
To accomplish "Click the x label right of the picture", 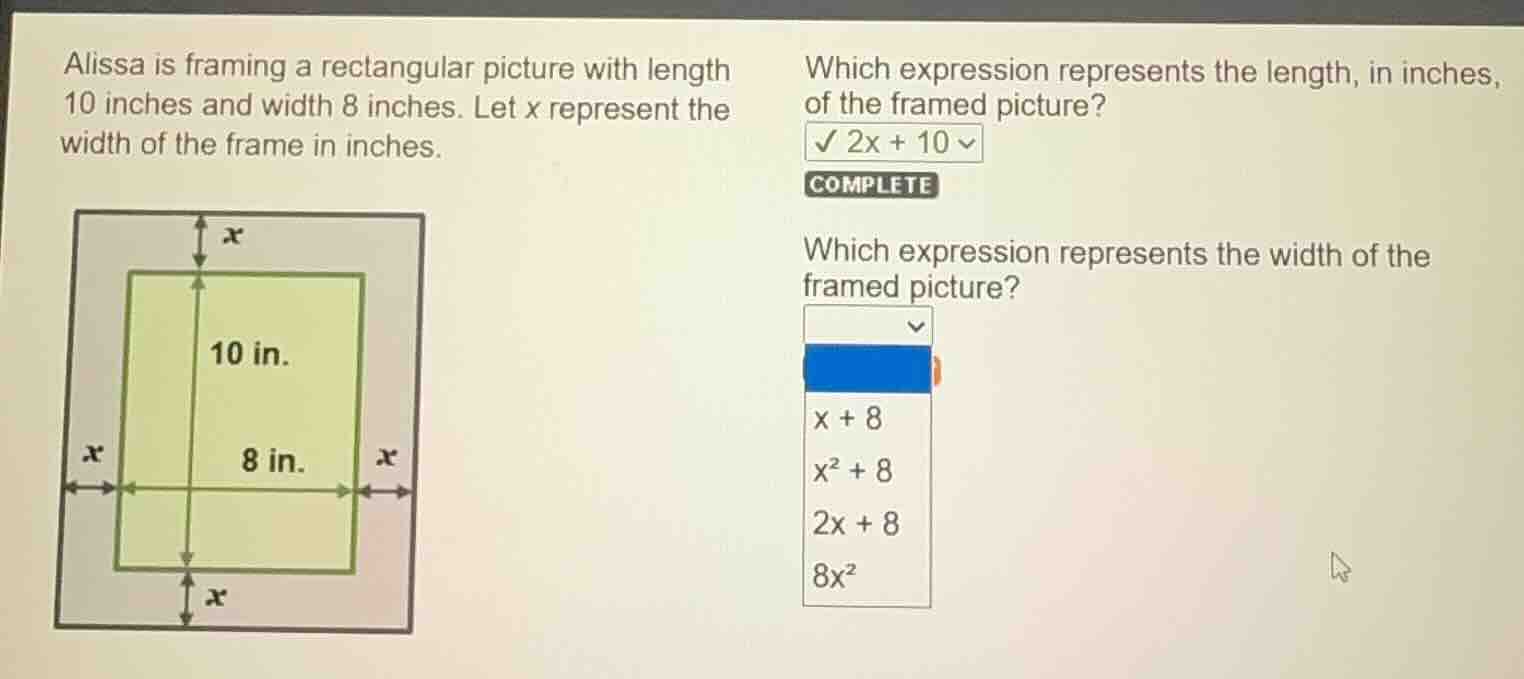I will point(386,458).
